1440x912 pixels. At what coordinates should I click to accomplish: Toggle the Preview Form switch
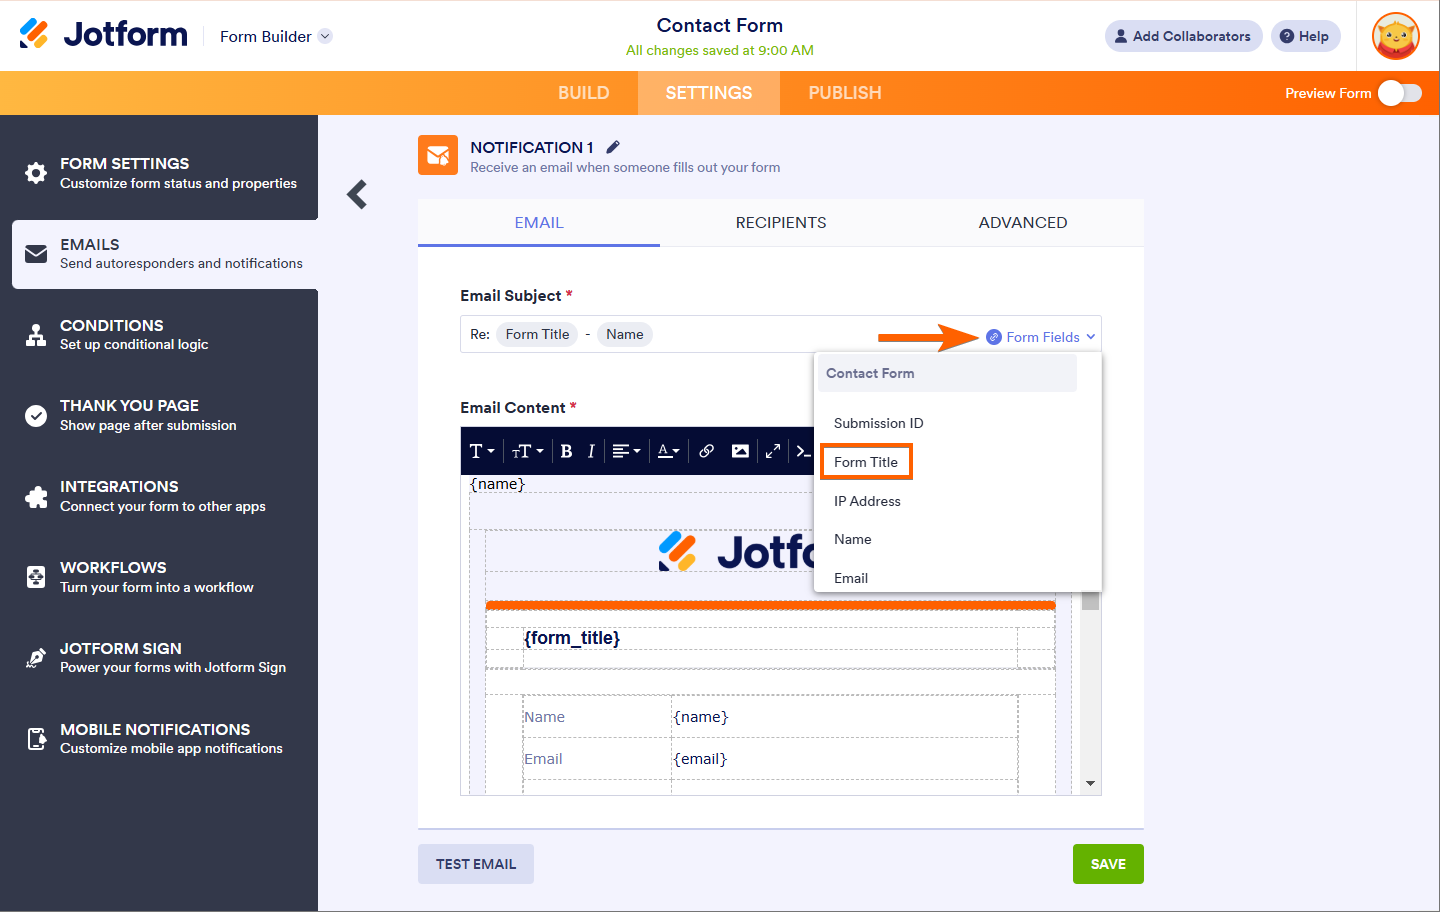1399,93
